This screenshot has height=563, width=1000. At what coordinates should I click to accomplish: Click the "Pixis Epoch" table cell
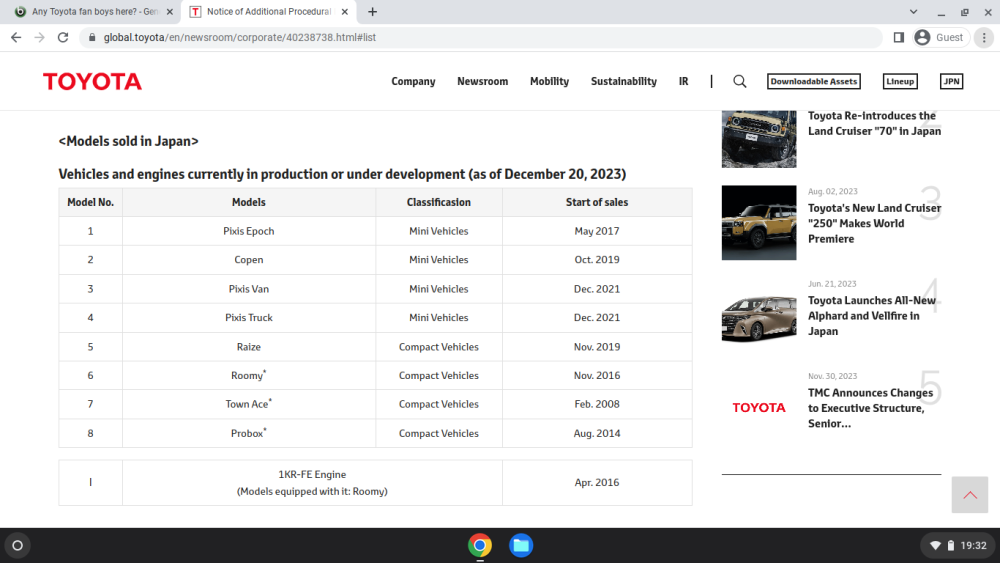tap(249, 231)
